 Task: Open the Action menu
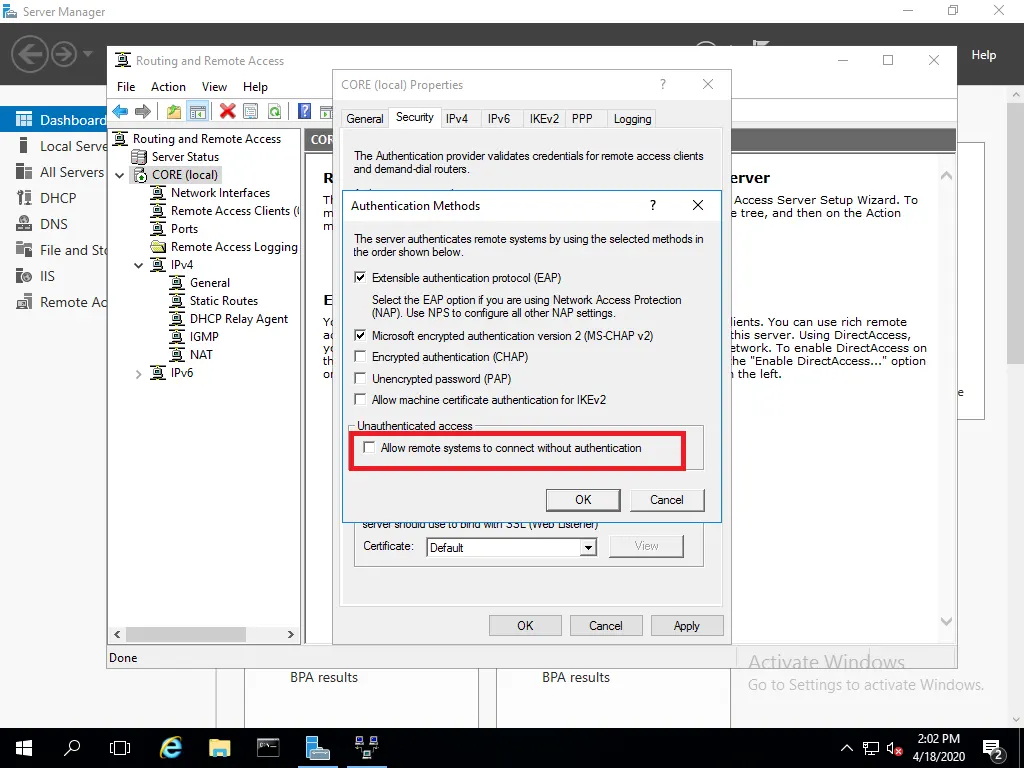(x=168, y=87)
